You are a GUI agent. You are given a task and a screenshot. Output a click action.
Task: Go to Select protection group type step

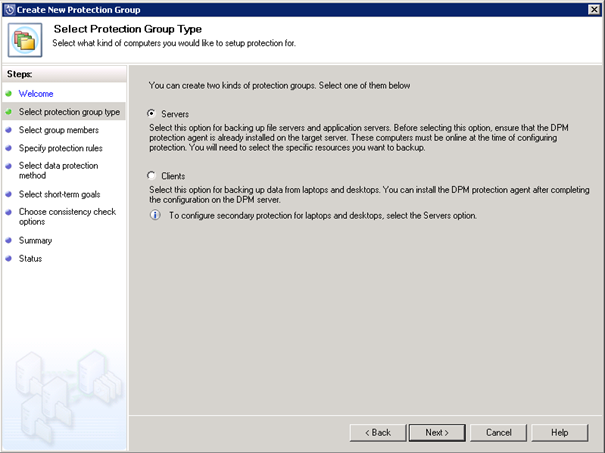pyautogui.click(x=69, y=112)
